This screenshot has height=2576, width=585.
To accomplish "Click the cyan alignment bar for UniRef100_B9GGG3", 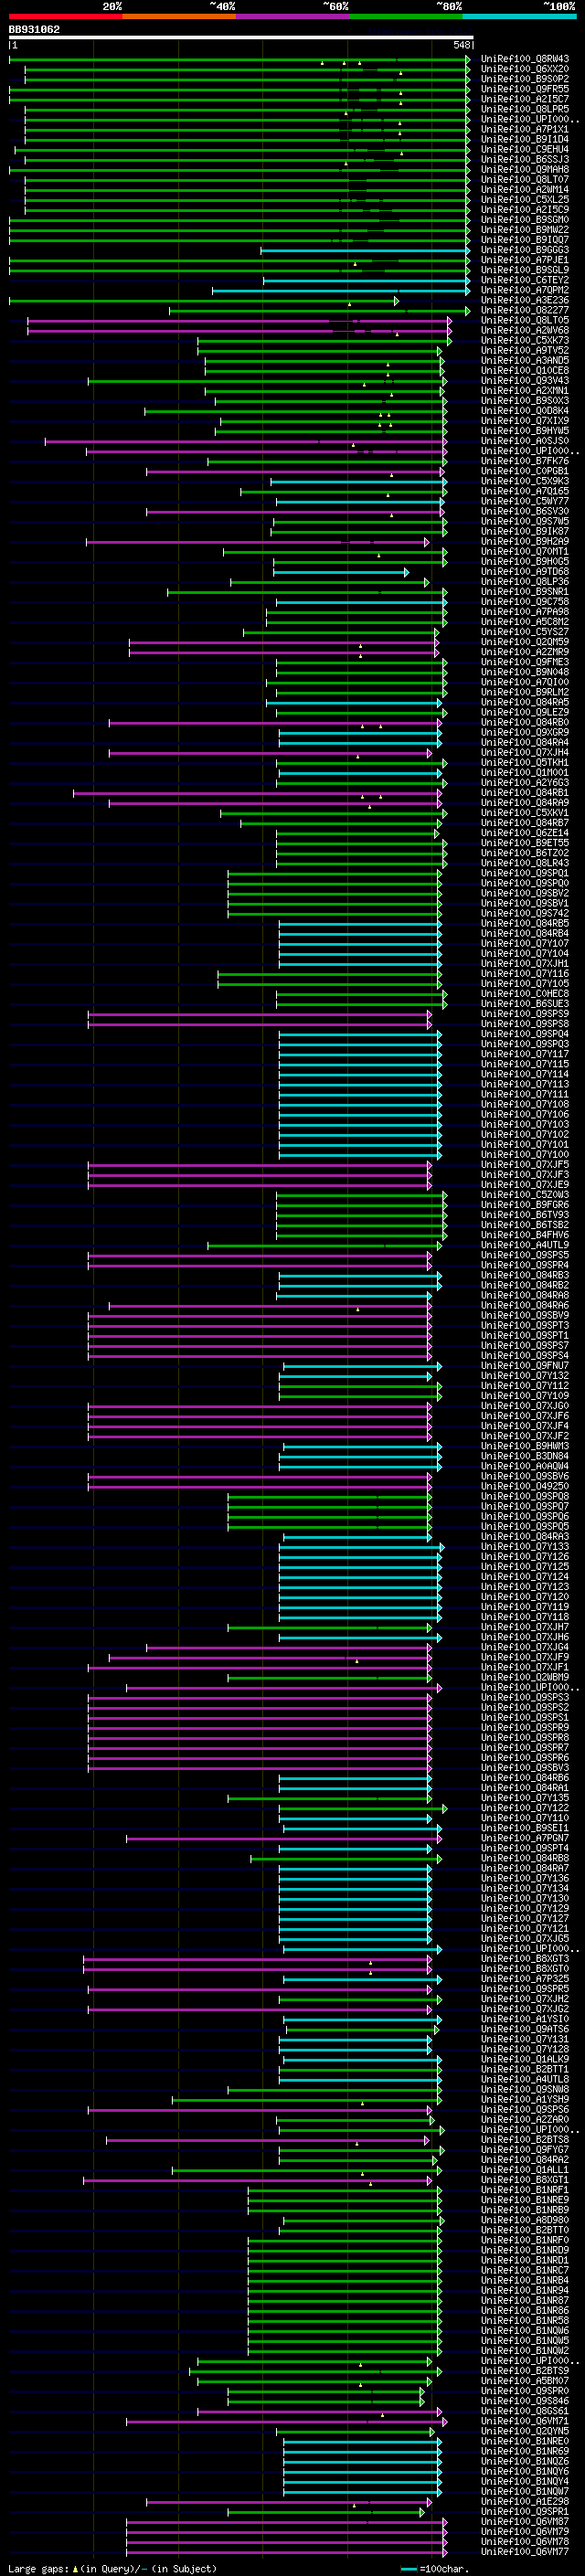I will click(x=365, y=250).
